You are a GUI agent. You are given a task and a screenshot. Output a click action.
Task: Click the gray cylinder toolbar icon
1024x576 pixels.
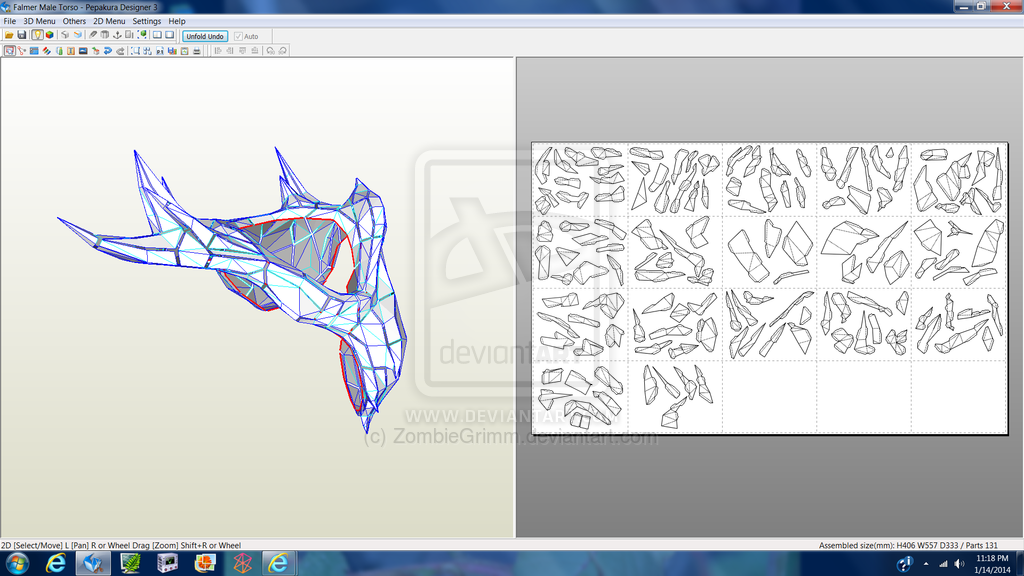click(104, 35)
